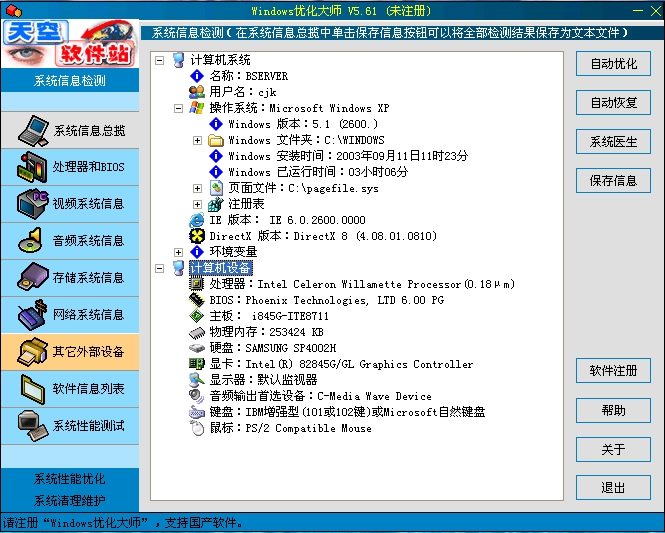Click the Windows flag icon beside 操作系统
665x533 pixels.
(x=197, y=108)
